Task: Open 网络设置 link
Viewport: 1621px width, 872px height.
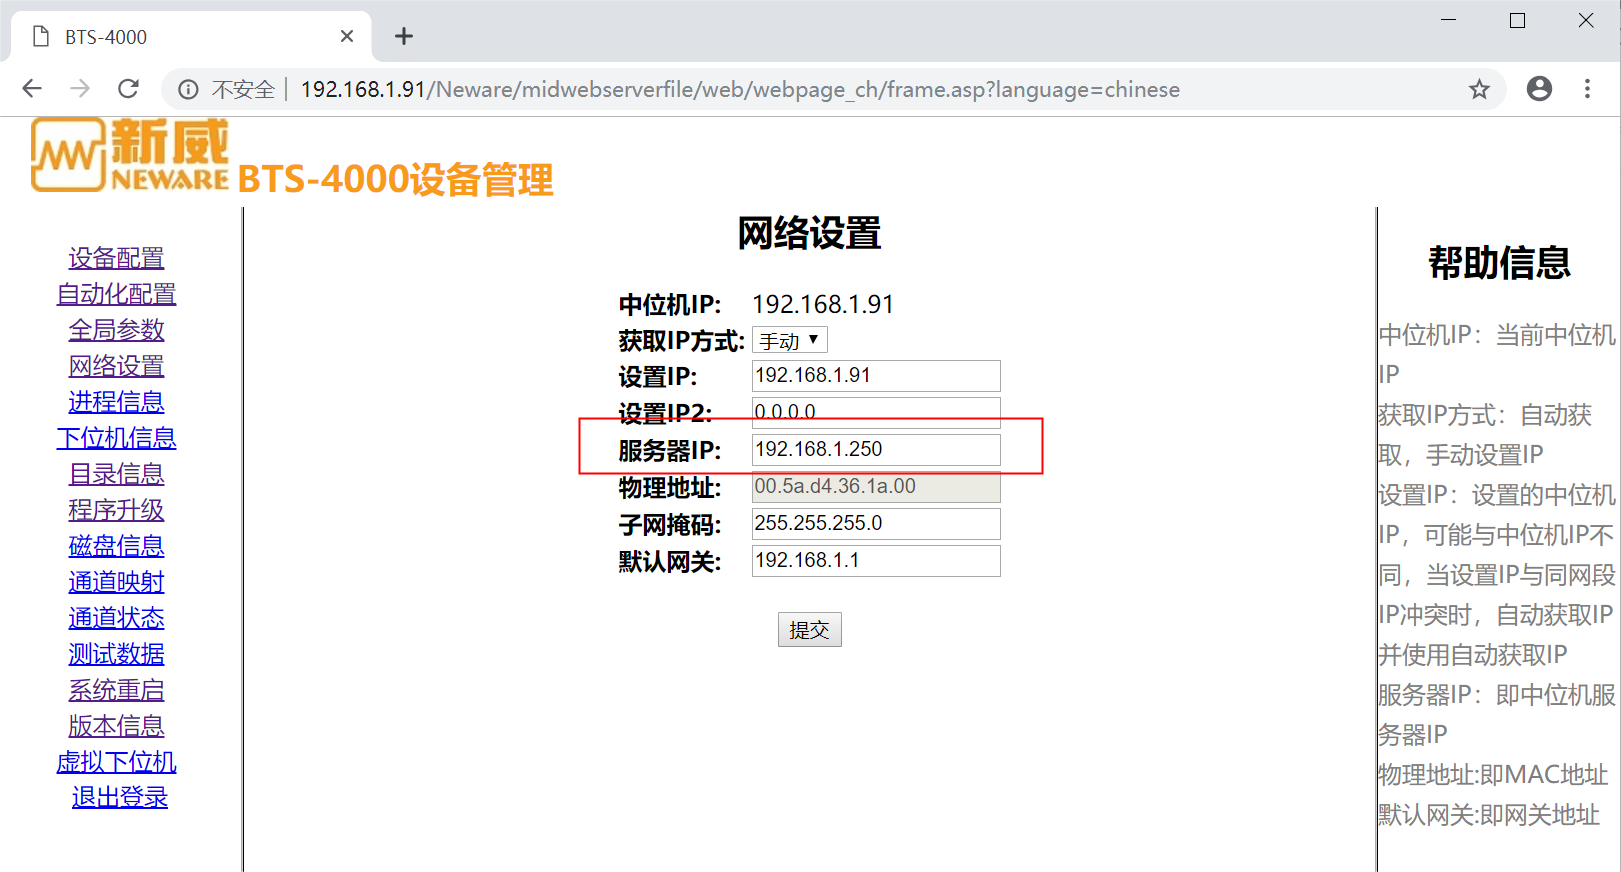Action: (116, 366)
